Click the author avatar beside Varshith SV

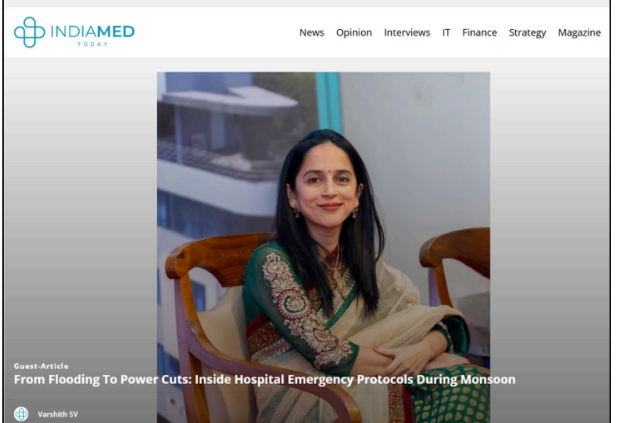click(x=21, y=414)
